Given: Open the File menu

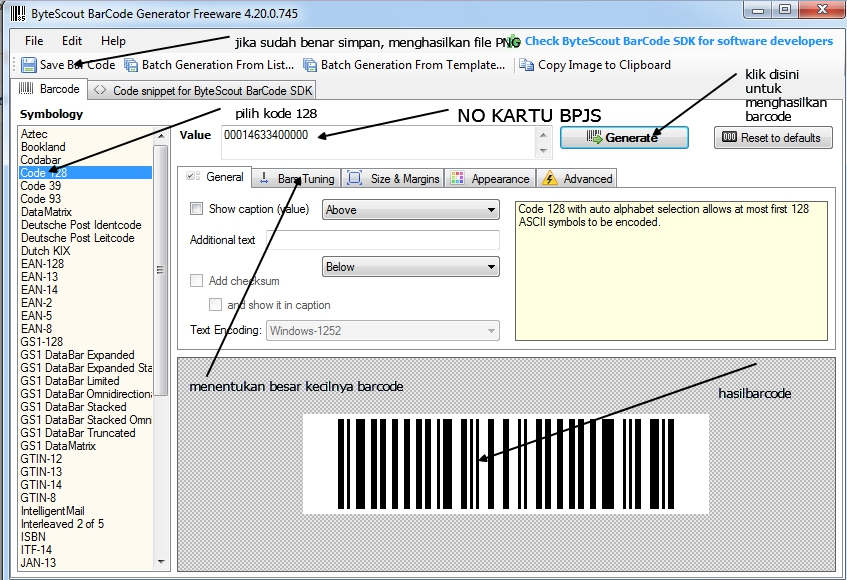Looking at the screenshot, I should point(33,41).
